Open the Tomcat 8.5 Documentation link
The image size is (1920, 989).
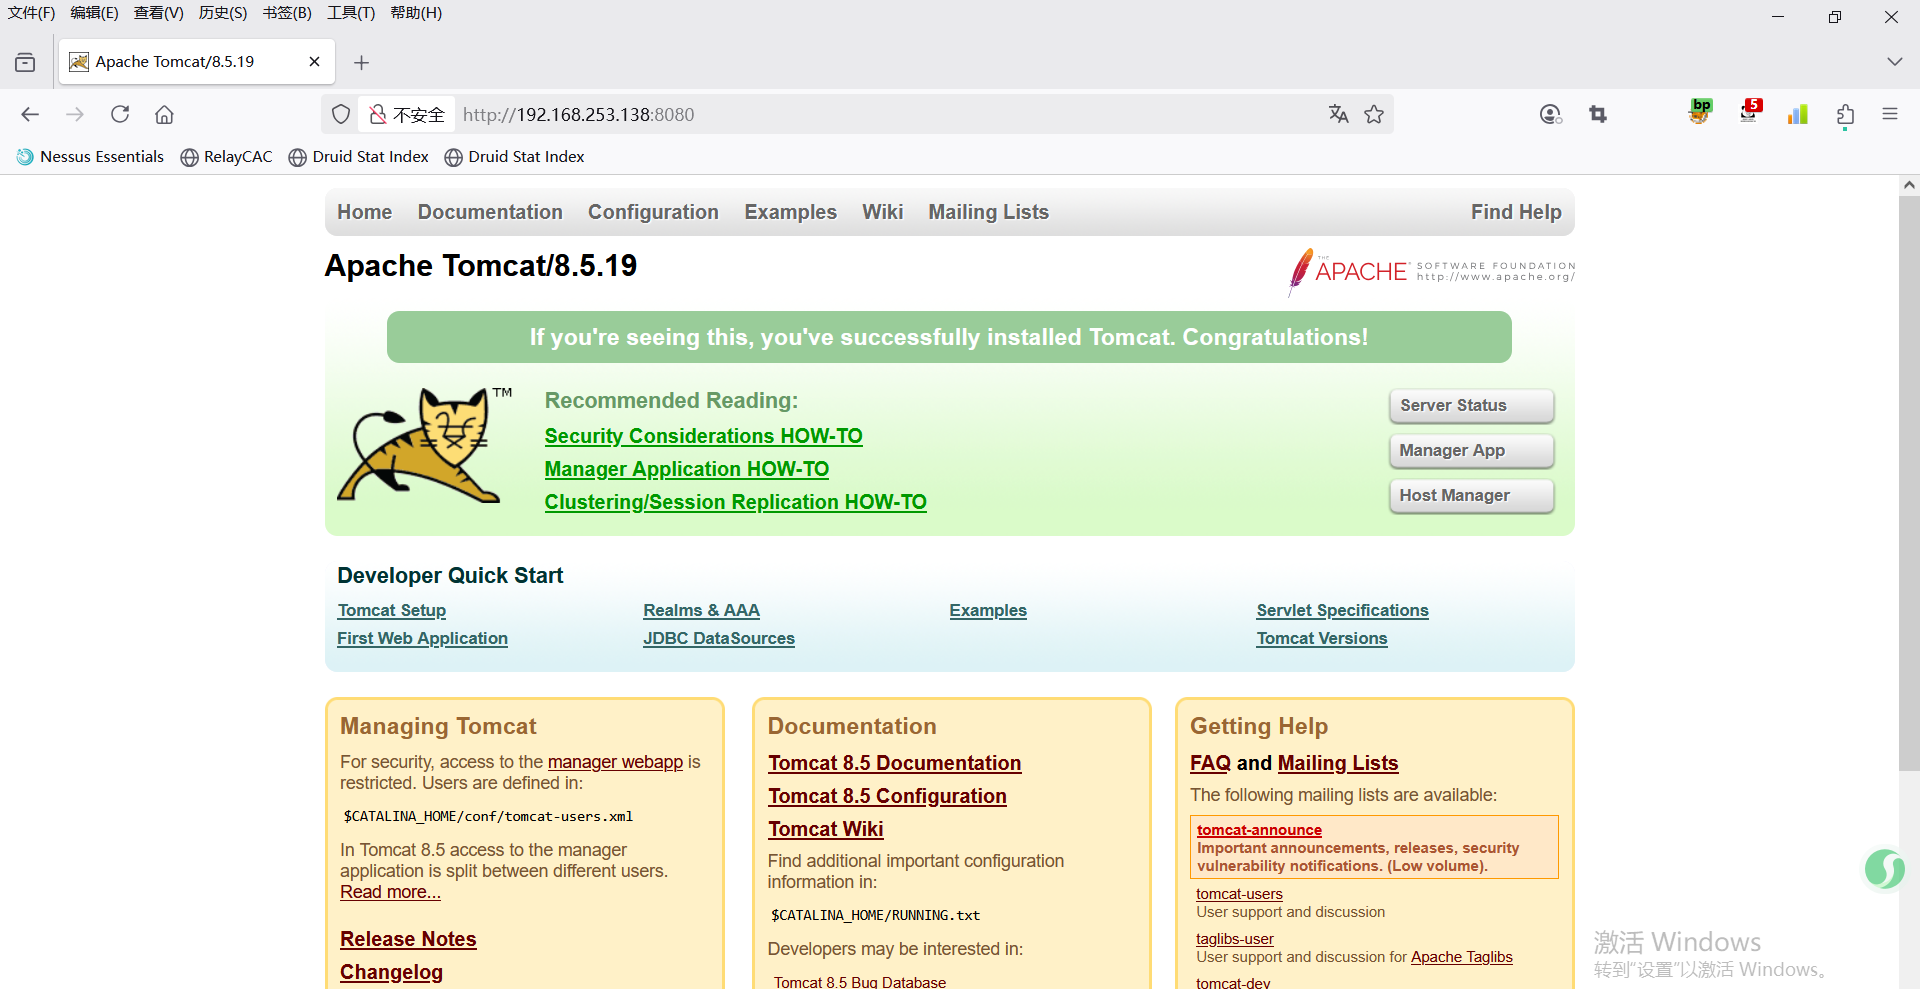[894, 763]
